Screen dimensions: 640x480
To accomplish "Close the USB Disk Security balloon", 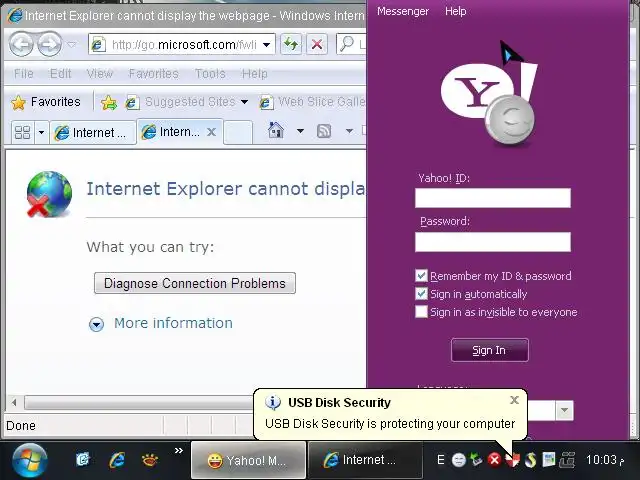I will (x=514, y=400).
